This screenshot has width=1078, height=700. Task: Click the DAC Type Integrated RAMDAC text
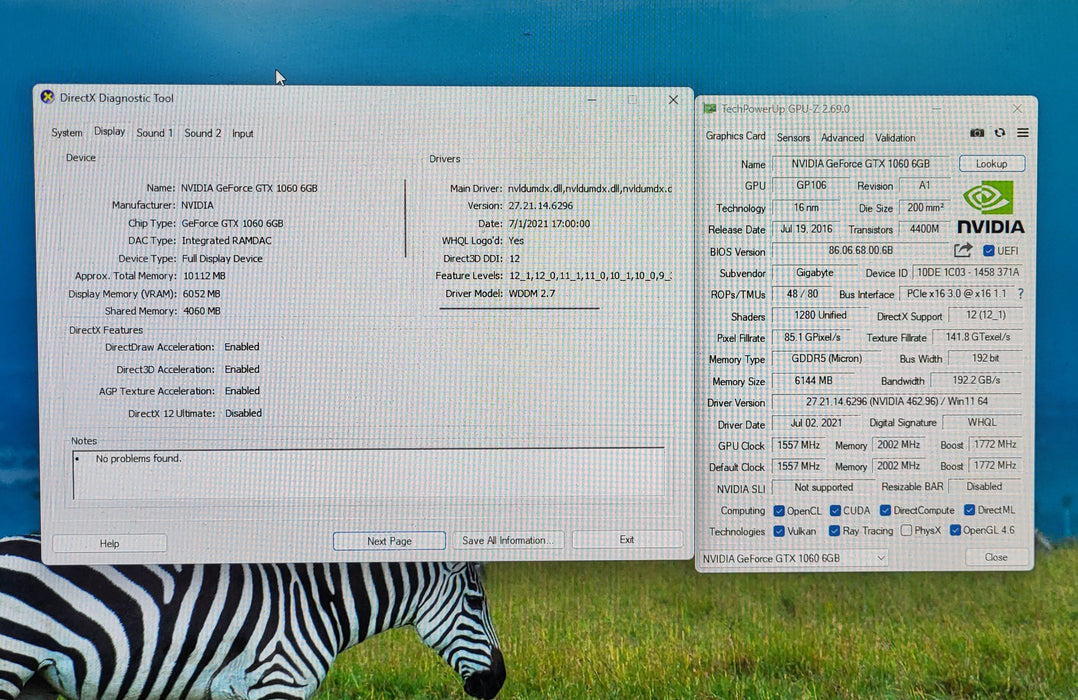[x=226, y=241]
